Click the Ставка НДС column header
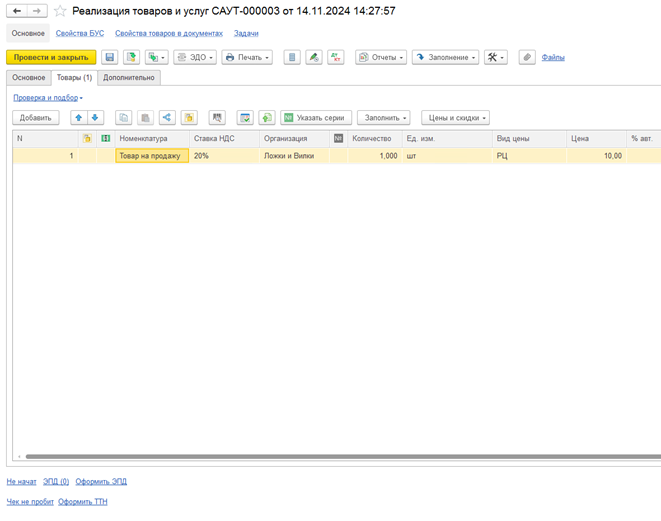Viewport: 661px width, 521px height. click(x=224, y=138)
